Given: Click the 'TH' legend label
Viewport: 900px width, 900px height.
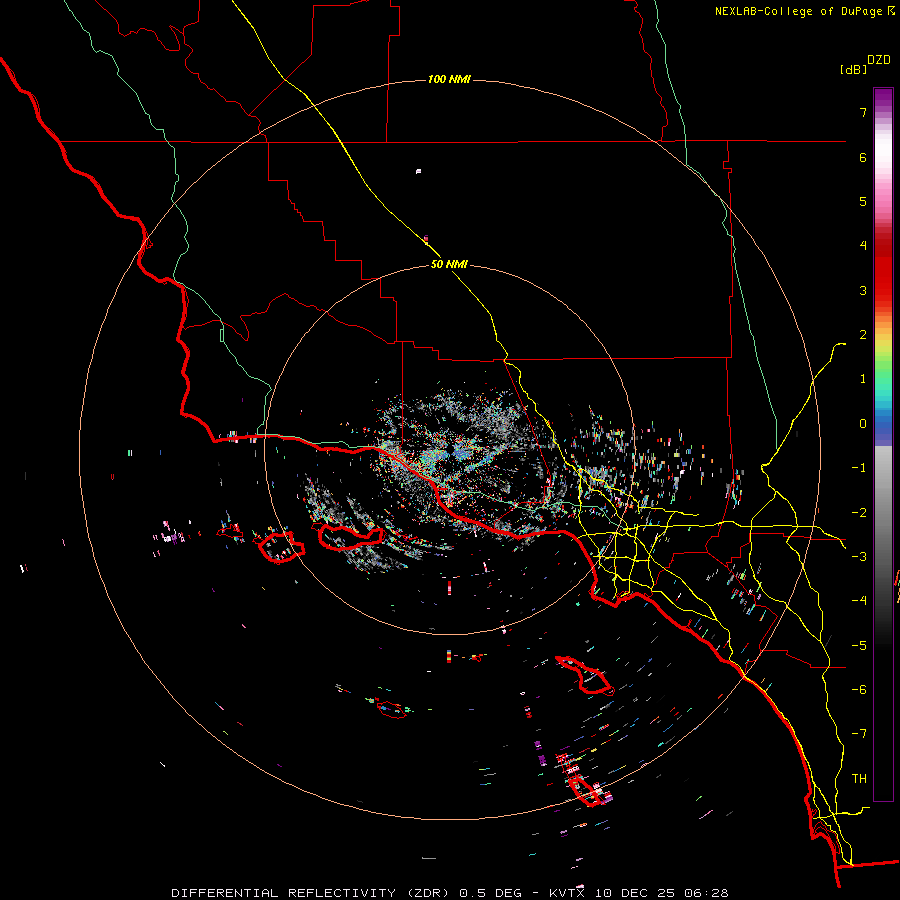Looking at the screenshot, I should (859, 779).
